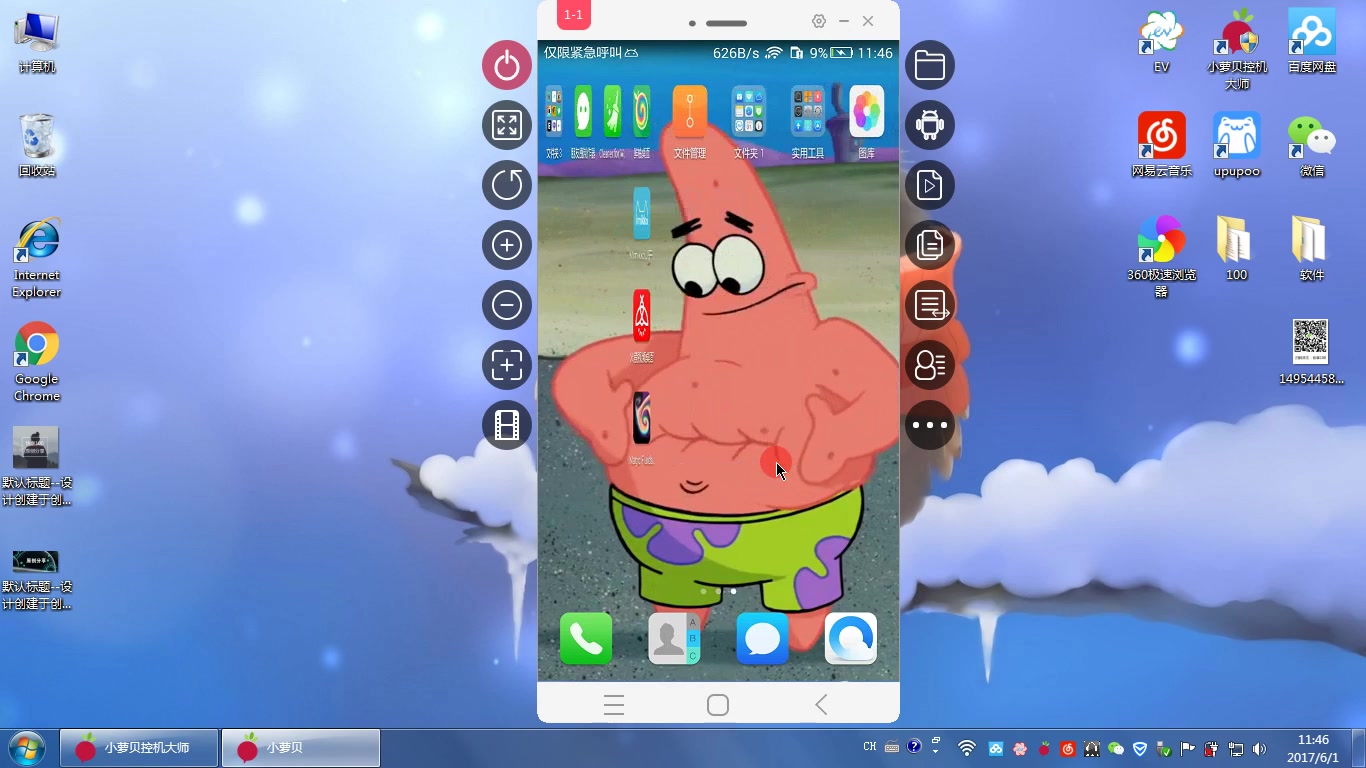The height and width of the screenshot is (768, 1366).
Task: Click the blue help question-mark tray icon
Action: (x=914, y=746)
